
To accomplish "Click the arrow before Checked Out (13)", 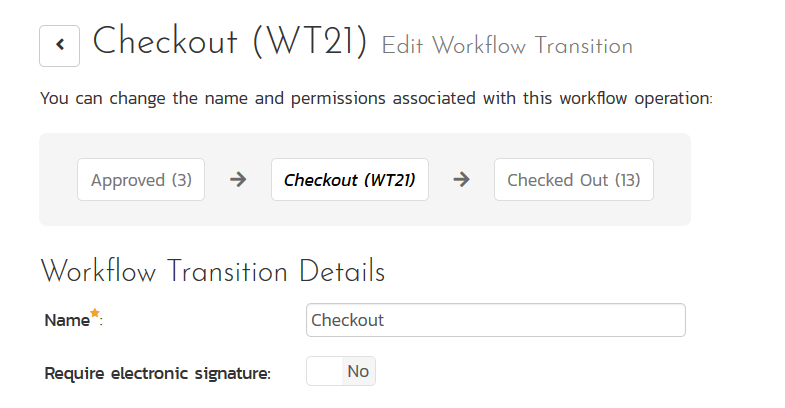I will (461, 180).
